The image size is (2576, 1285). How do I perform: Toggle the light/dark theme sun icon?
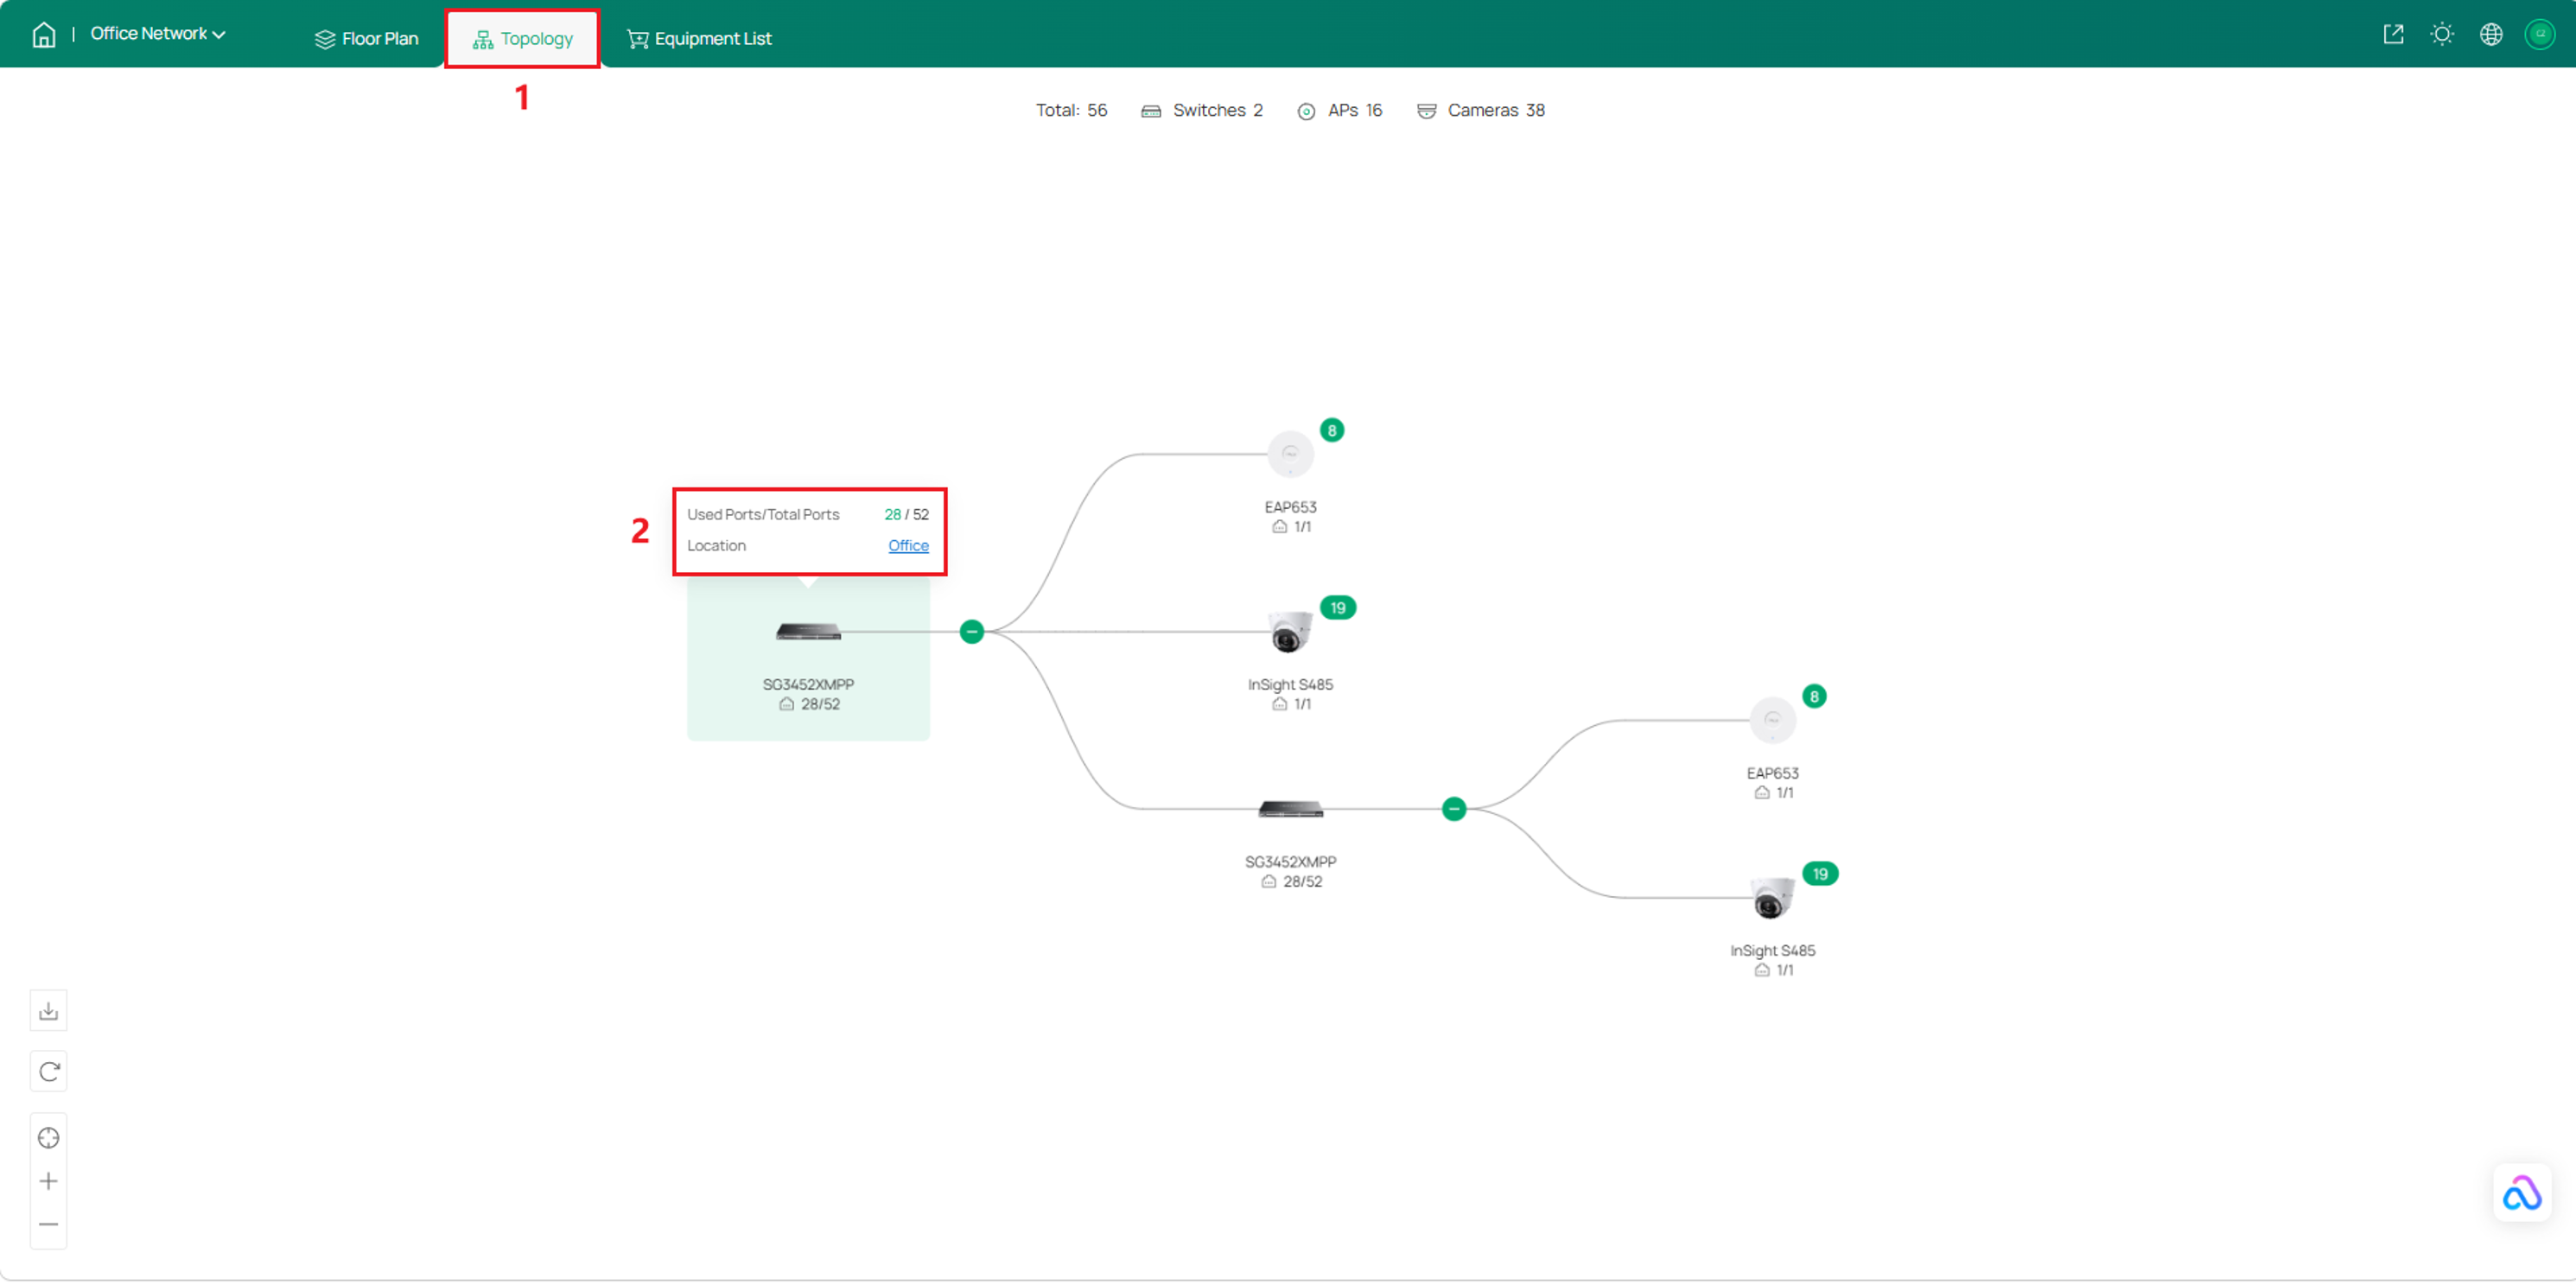[2442, 35]
